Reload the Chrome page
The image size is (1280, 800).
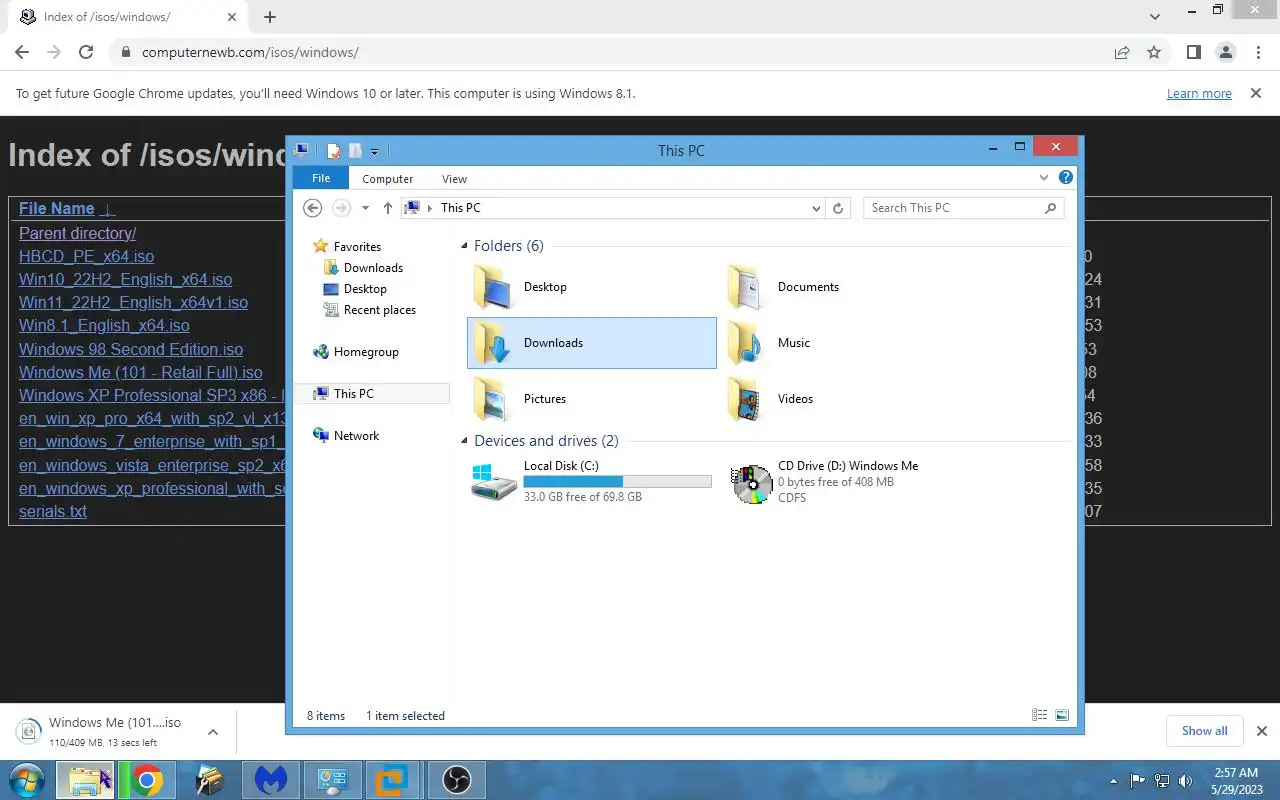(x=86, y=52)
